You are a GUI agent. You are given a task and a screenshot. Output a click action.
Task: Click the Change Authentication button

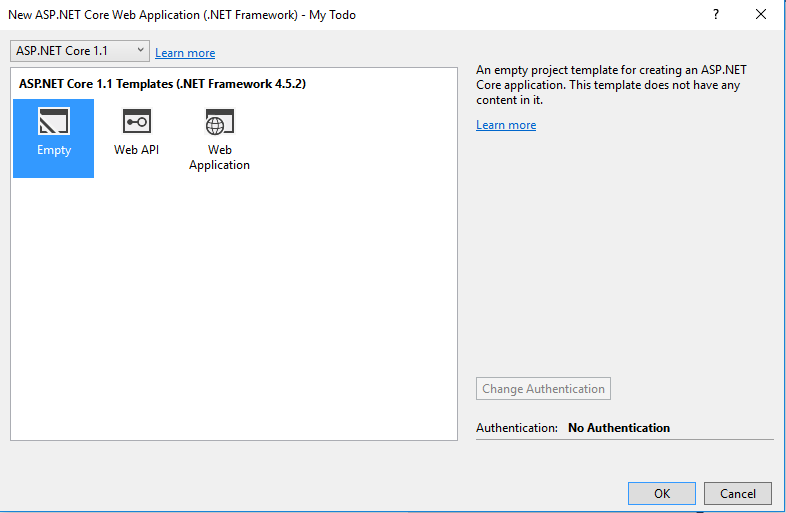coord(543,389)
